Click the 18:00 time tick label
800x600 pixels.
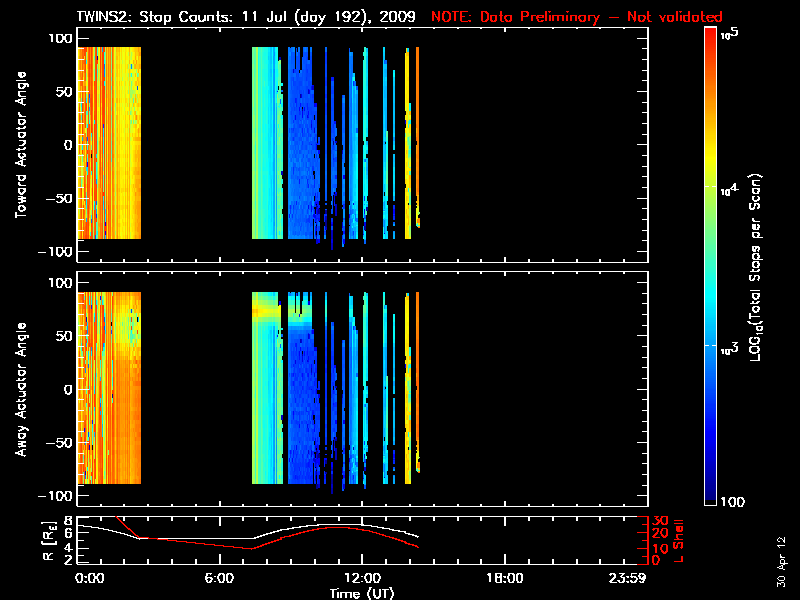(504, 578)
